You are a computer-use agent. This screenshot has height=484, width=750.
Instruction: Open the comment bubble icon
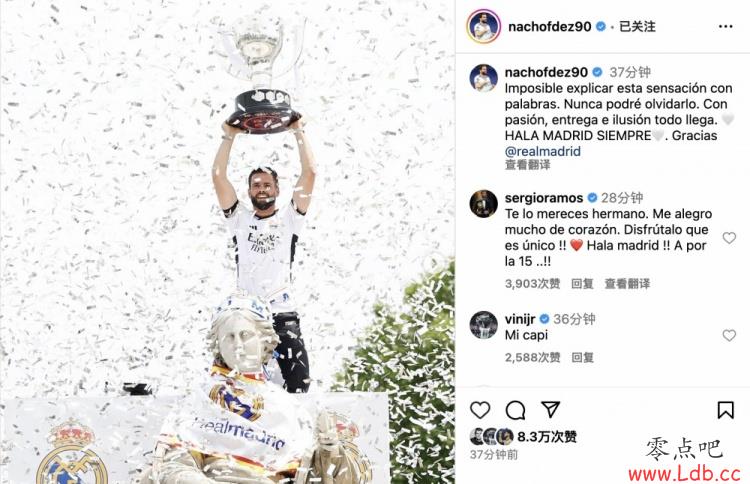point(515,410)
